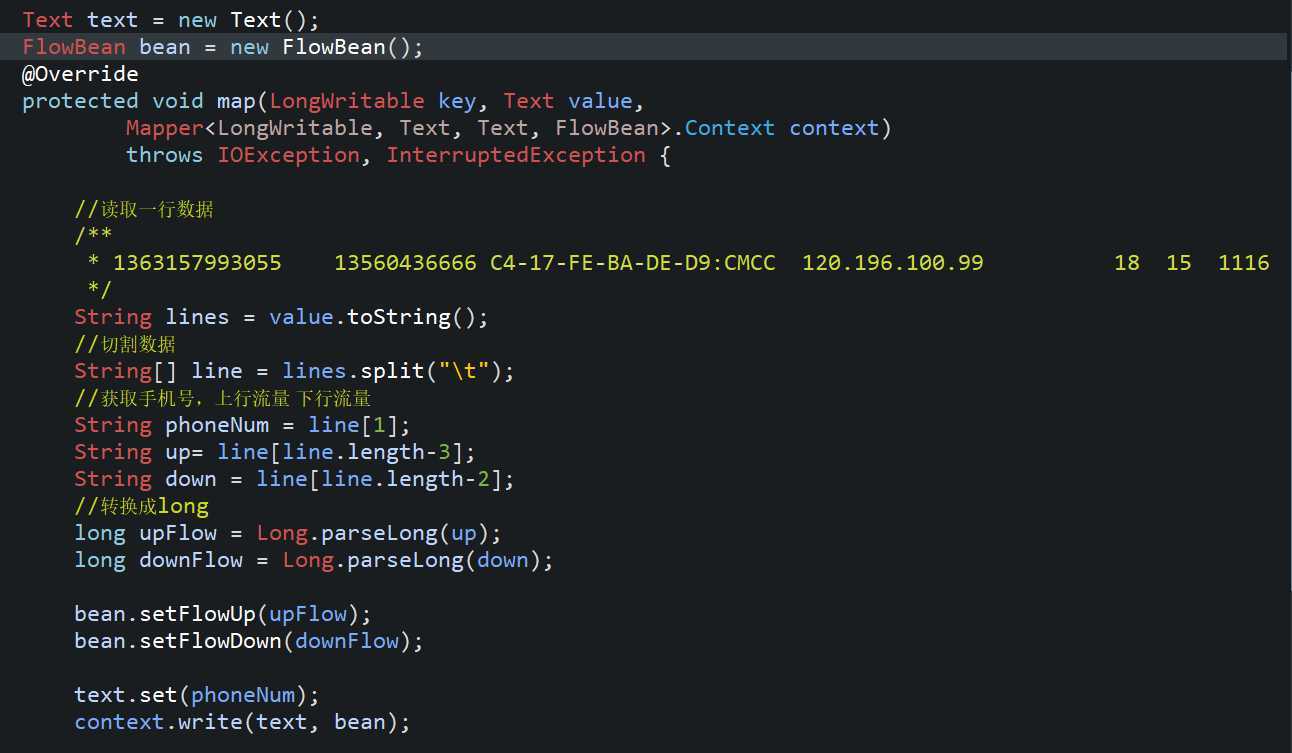
Task: Click 'downFlow' in the long downFlow declaration
Action: (191, 560)
